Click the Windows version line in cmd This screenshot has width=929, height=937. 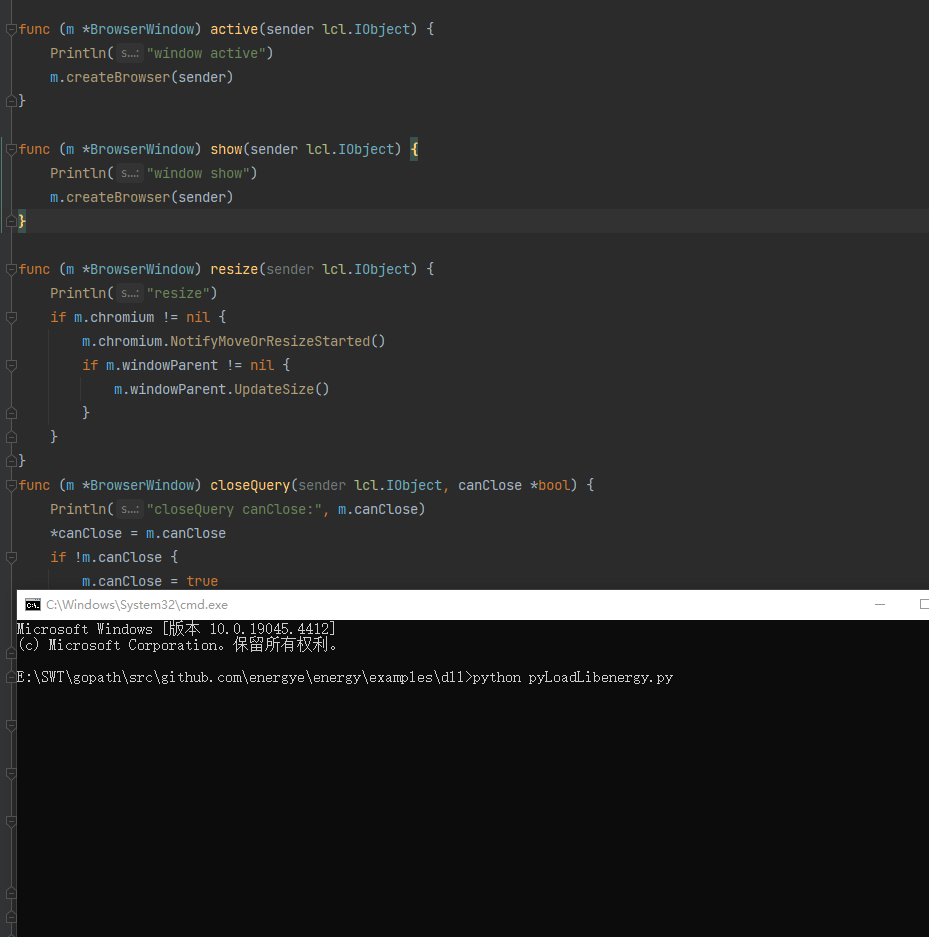click(176, 629)
